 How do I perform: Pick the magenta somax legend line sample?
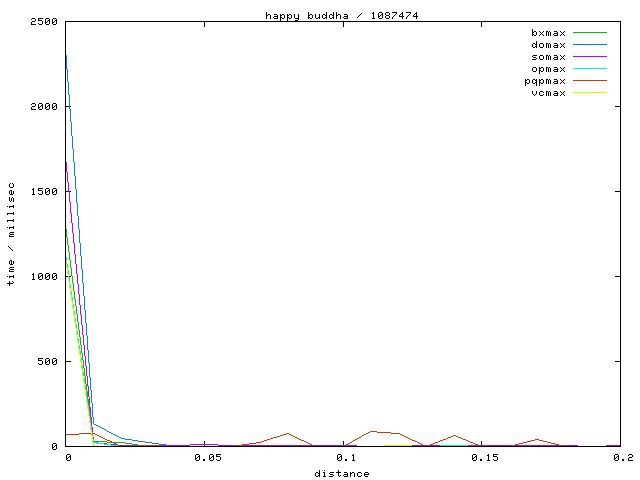pos(590,57)
